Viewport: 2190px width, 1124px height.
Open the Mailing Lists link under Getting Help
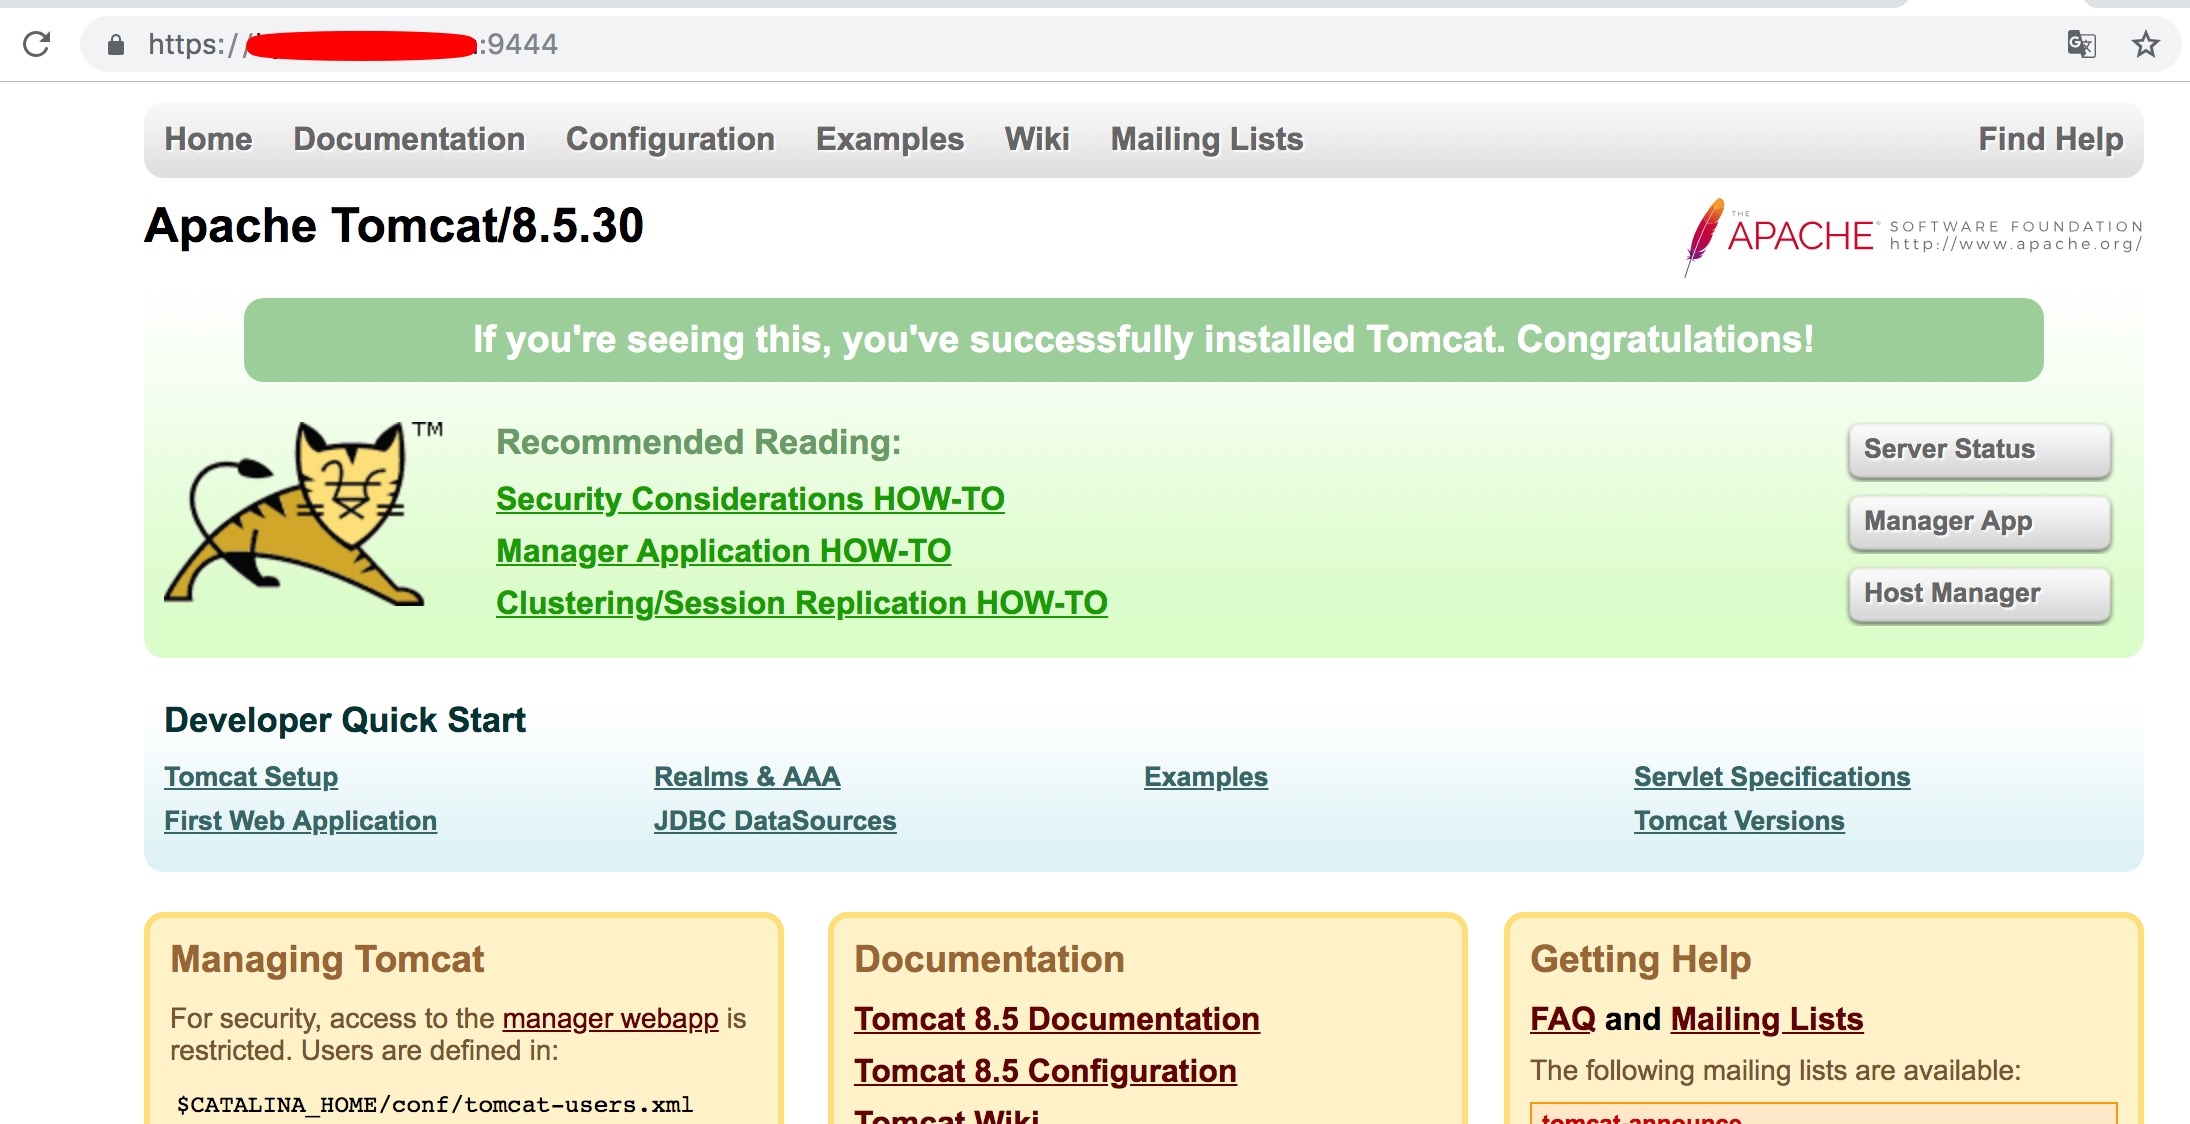(x=1767, y=1018)
